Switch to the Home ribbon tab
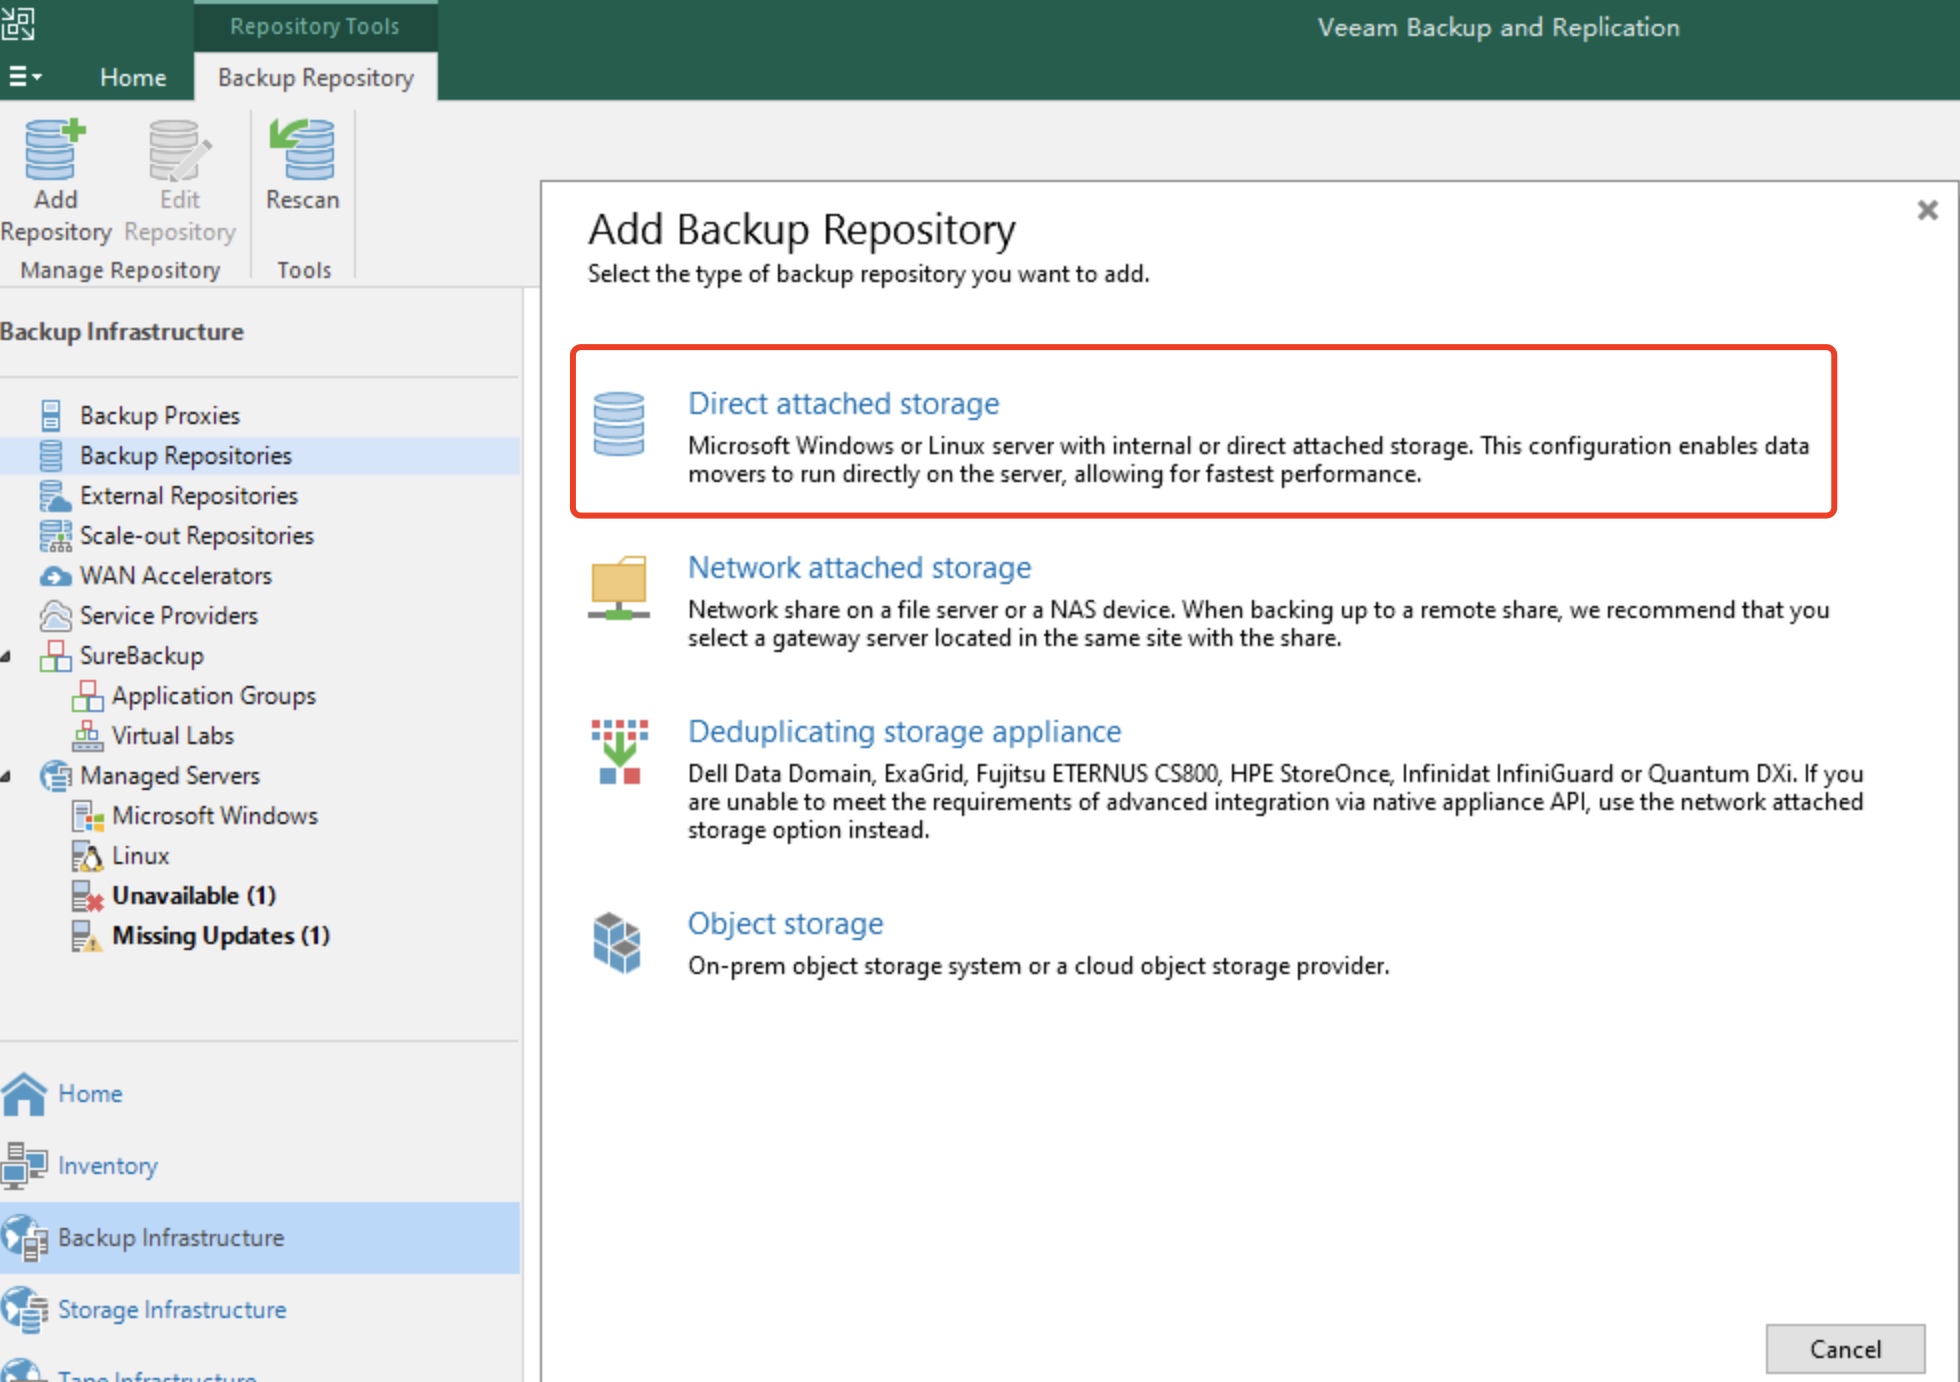Screen dimensions: 1960x1382 [x=133, y=77]
